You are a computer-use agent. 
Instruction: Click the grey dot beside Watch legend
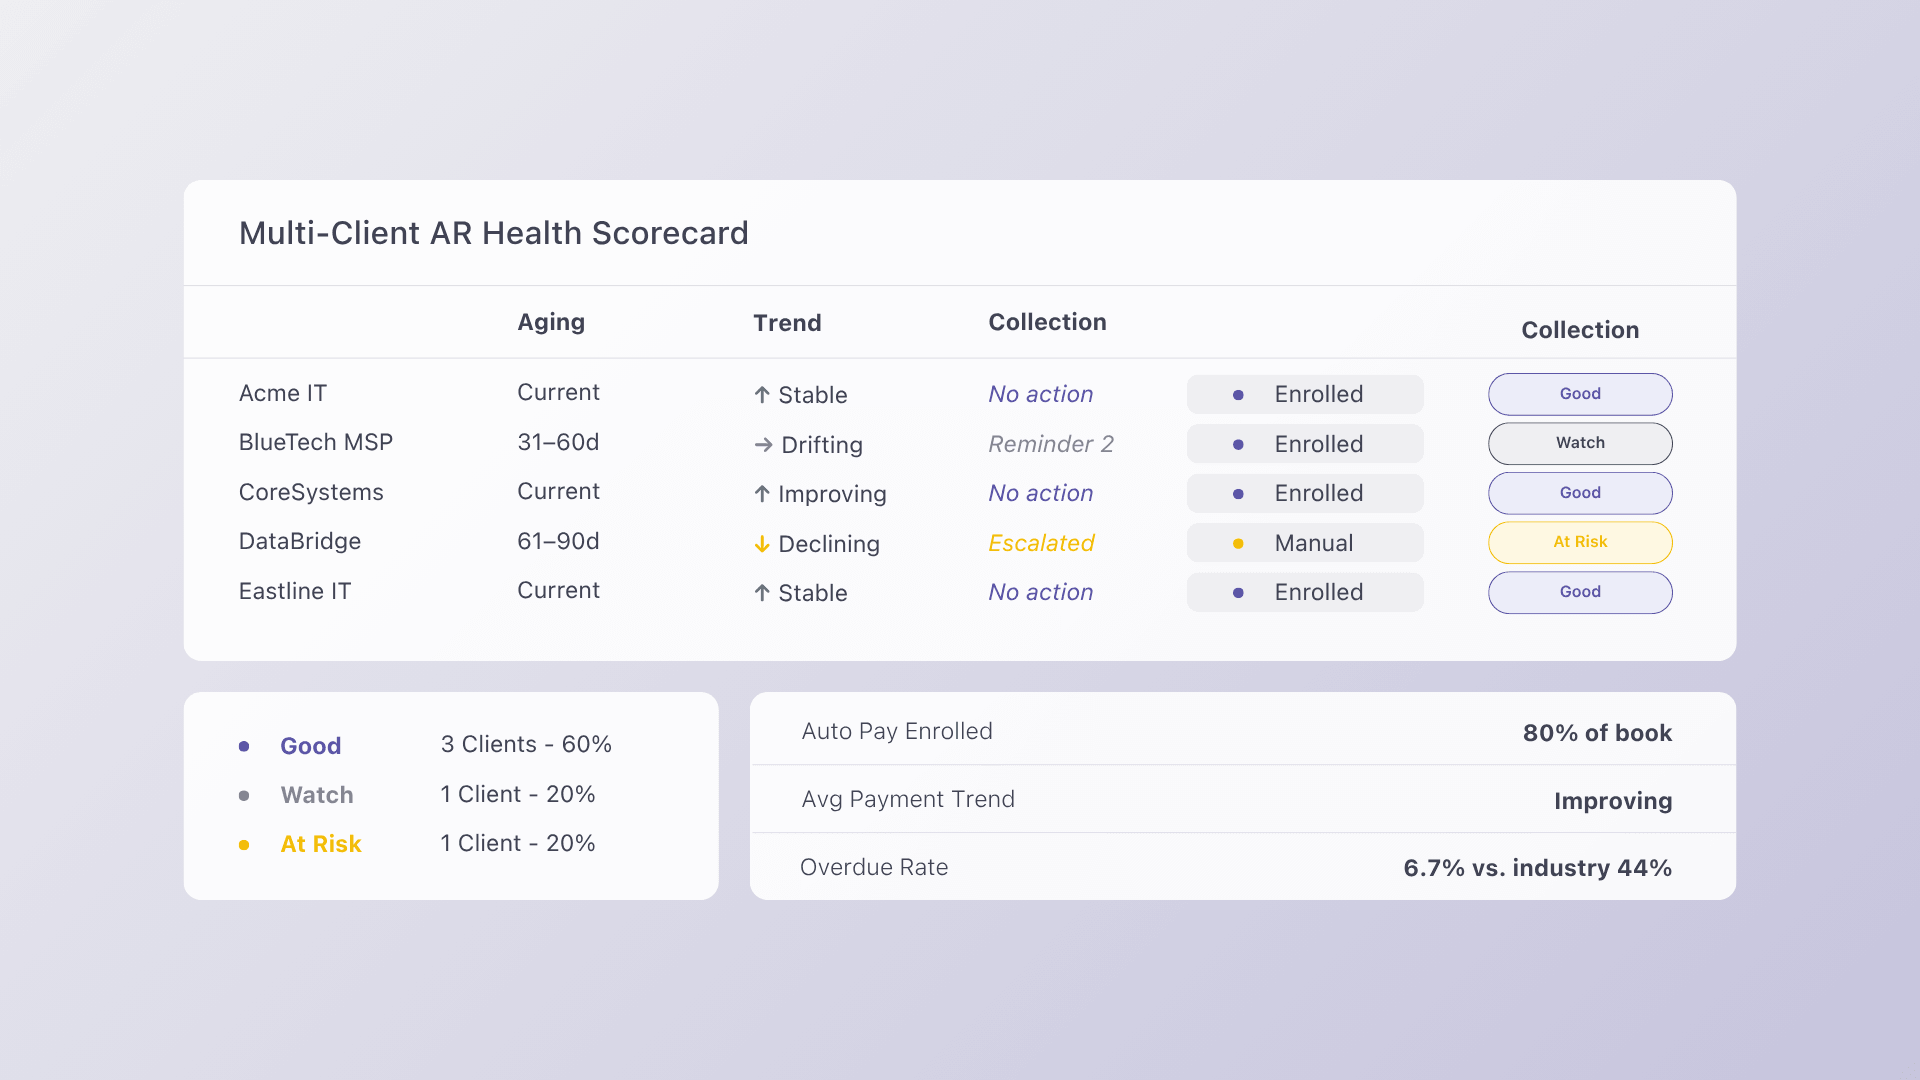[244, 796]
